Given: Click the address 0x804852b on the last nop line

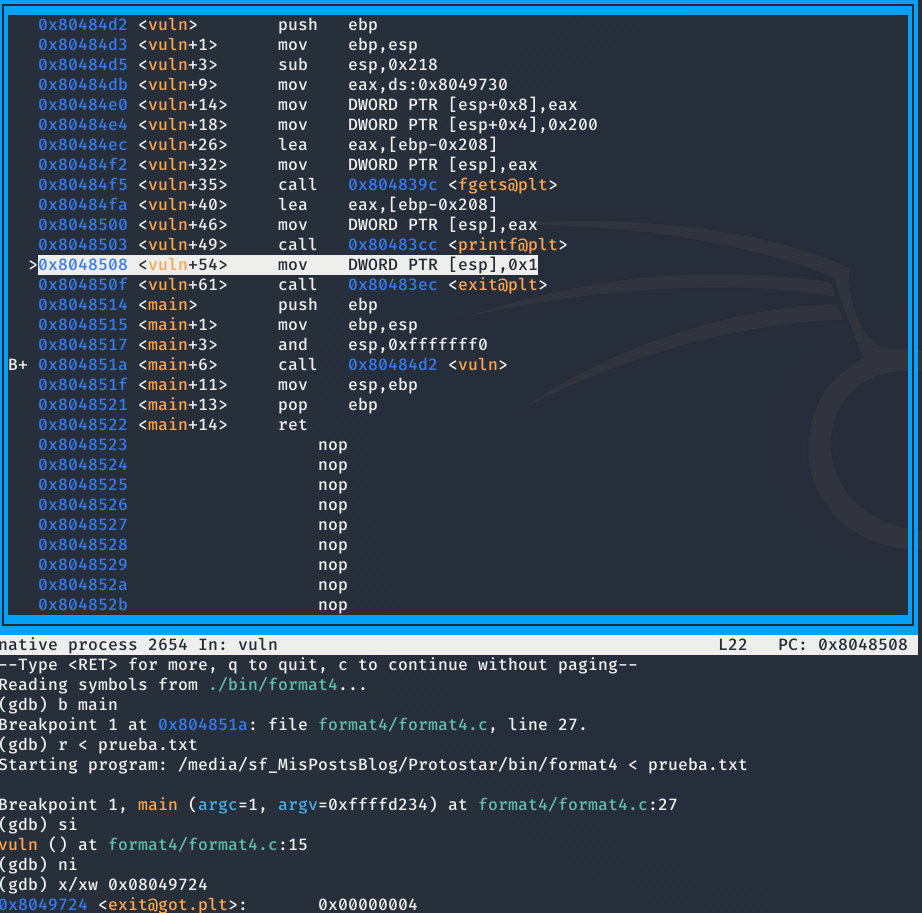Looking at the screenshot, I should (x=82, y=604).
